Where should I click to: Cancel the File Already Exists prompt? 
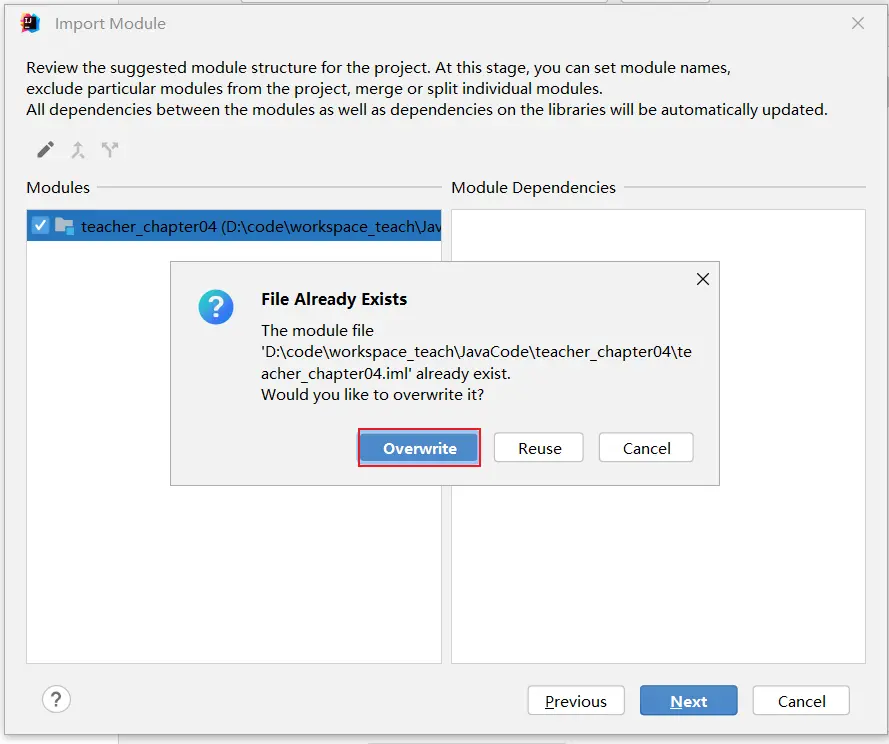tap(646, 448)
